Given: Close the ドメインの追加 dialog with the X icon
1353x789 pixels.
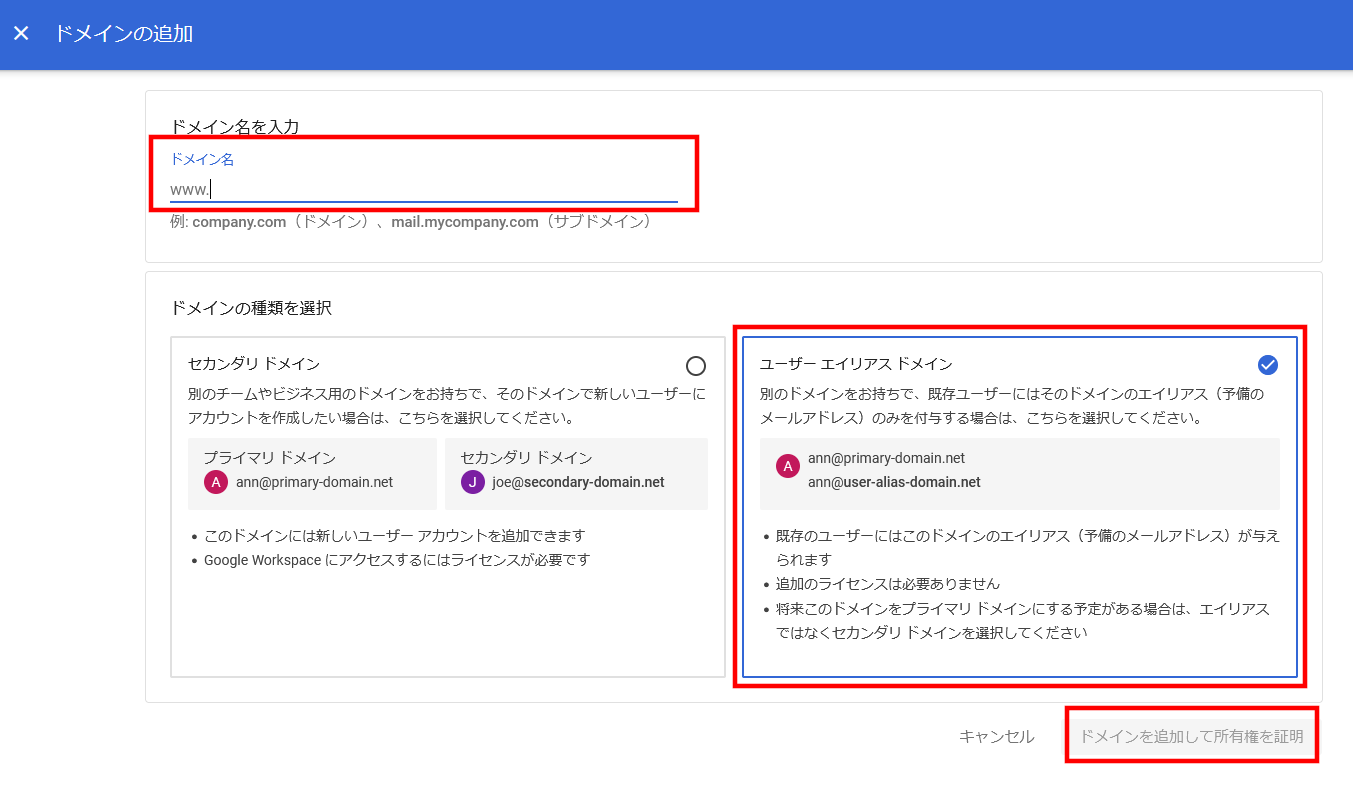Looking at the screenshot, I should [x=21, y=34].
